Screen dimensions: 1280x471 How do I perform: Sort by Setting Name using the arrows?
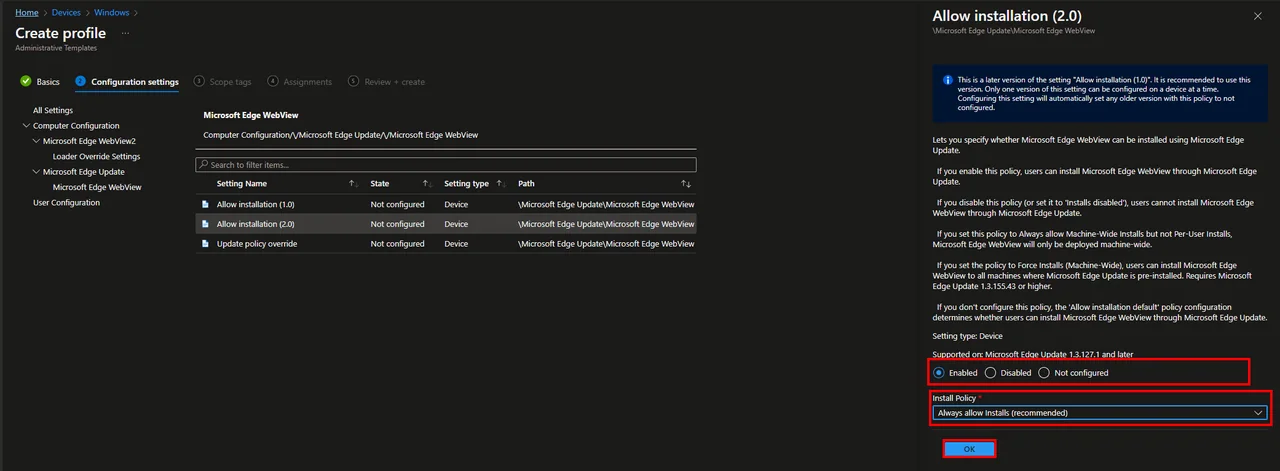point(353,184)
